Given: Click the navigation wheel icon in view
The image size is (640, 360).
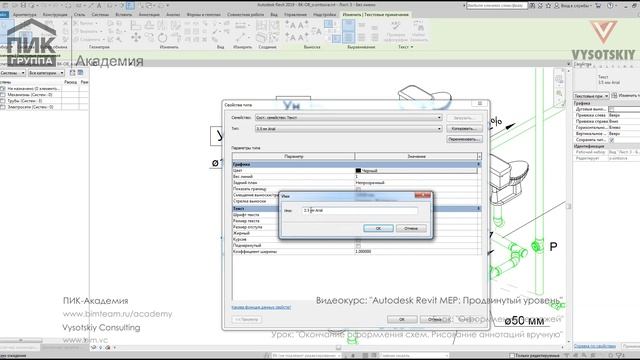Looking at the screenshot, I should (559, 78).
